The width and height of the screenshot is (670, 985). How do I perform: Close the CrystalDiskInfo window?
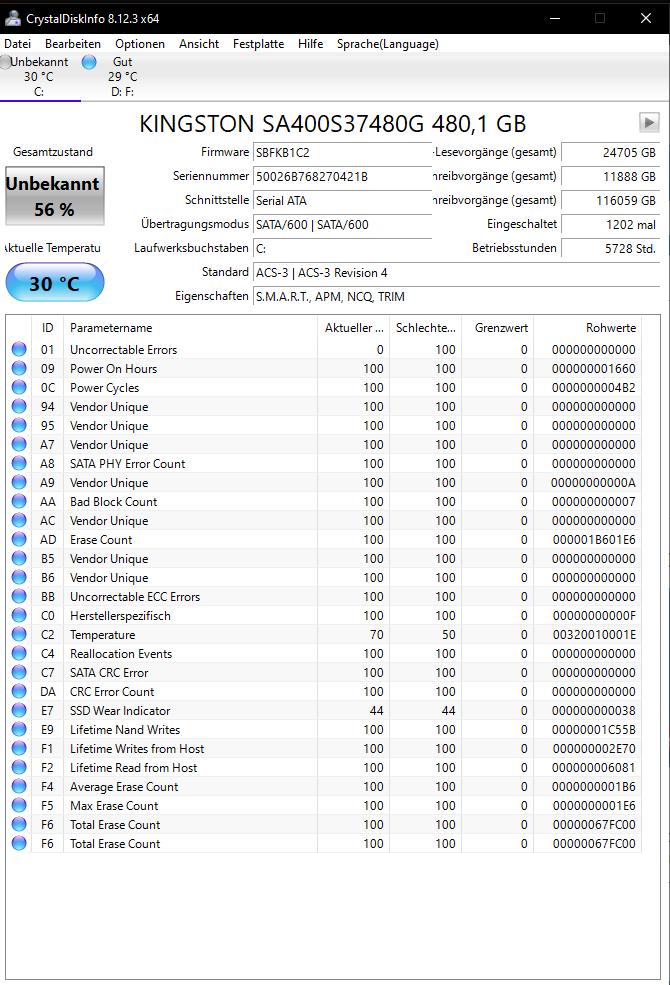tap(646, 18)
